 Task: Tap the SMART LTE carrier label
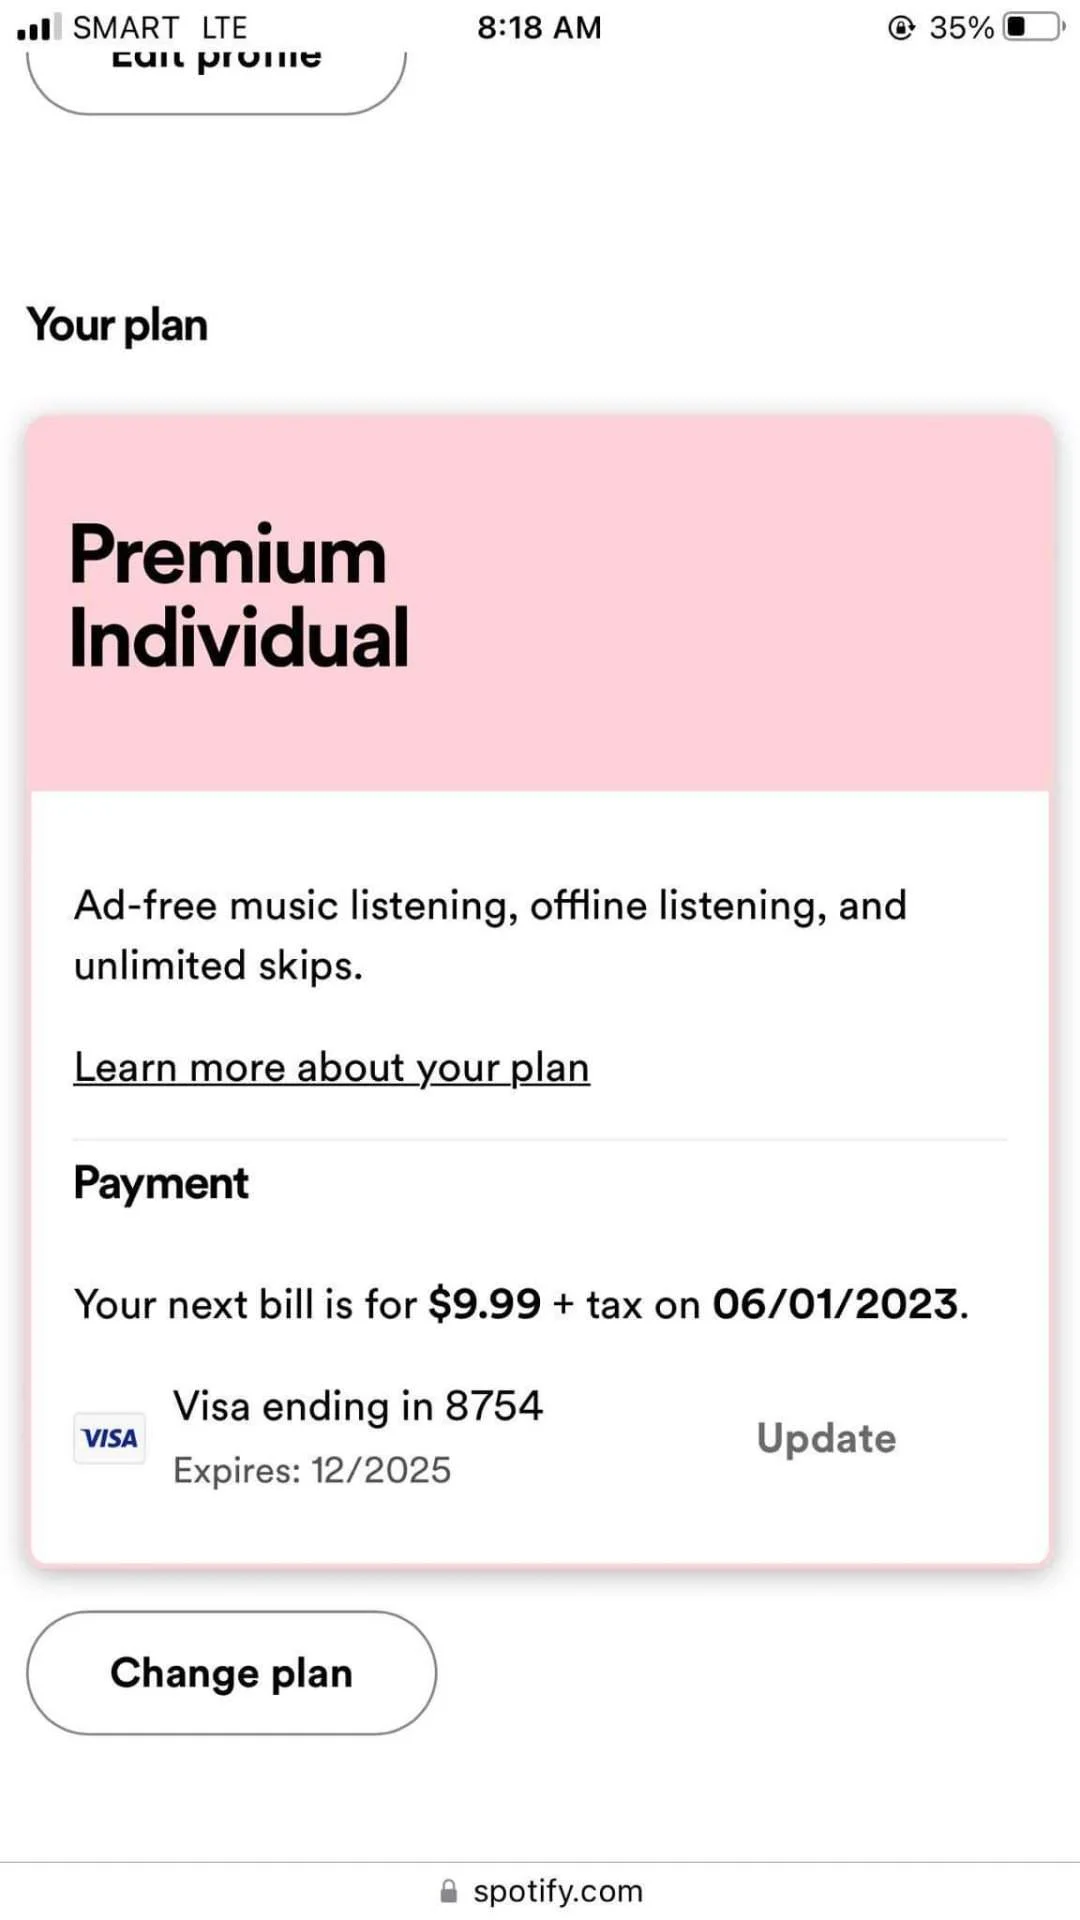click(x=160, y=27)
